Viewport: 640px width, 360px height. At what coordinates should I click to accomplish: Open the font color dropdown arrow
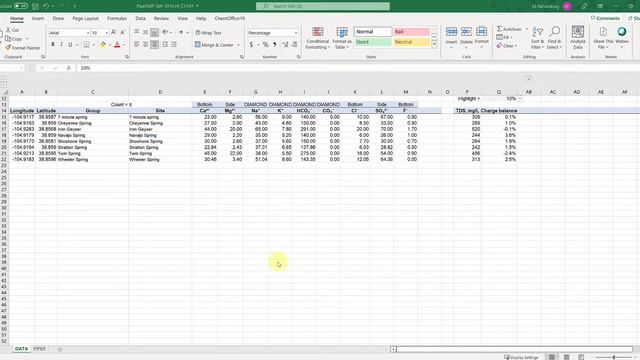tap(124, 45)
